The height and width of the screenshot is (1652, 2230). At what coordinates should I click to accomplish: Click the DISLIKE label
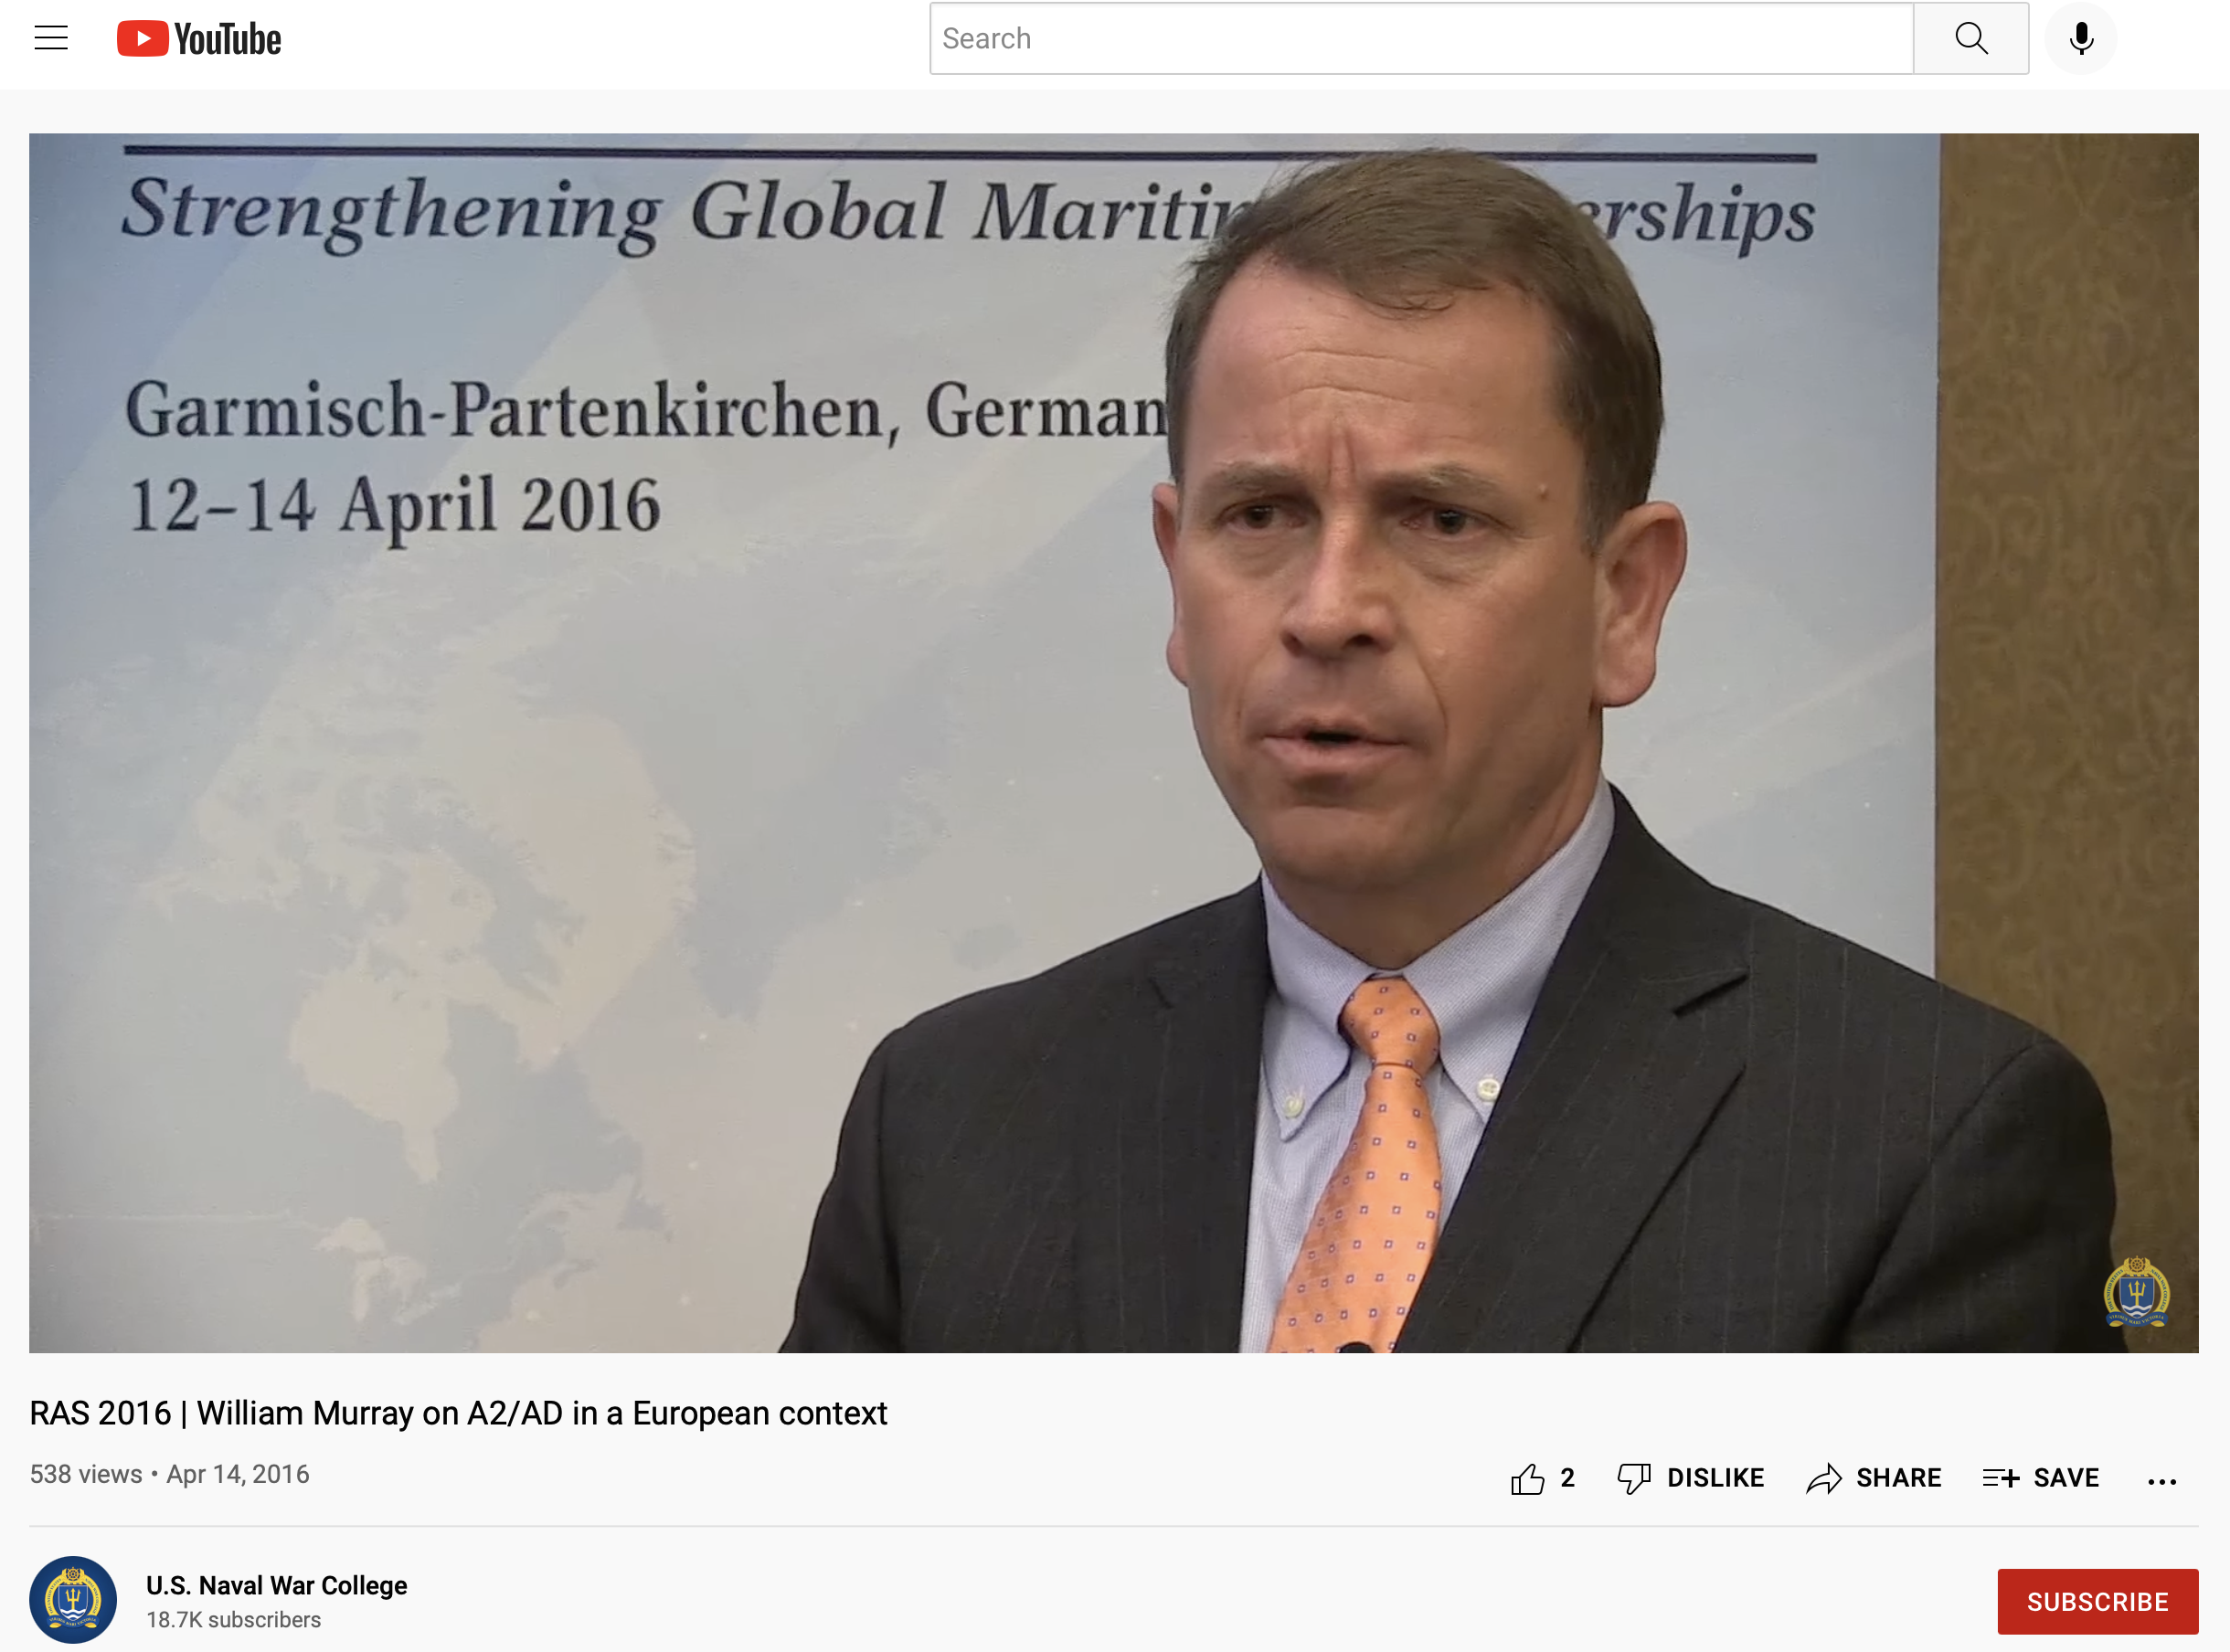tap(1715, 1478)
